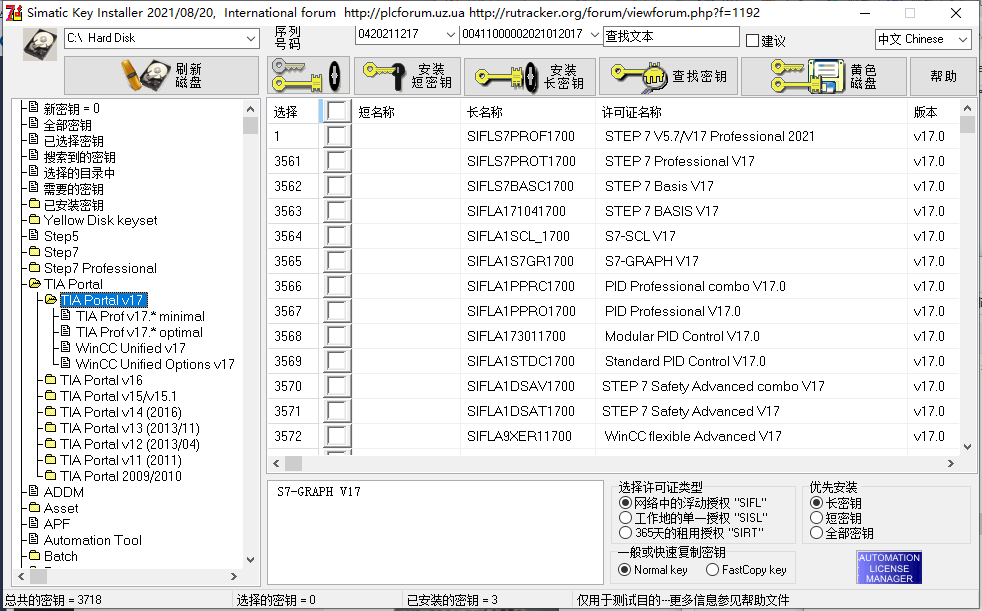Select WinCC Unified v17 tree node

pos(130,348)
